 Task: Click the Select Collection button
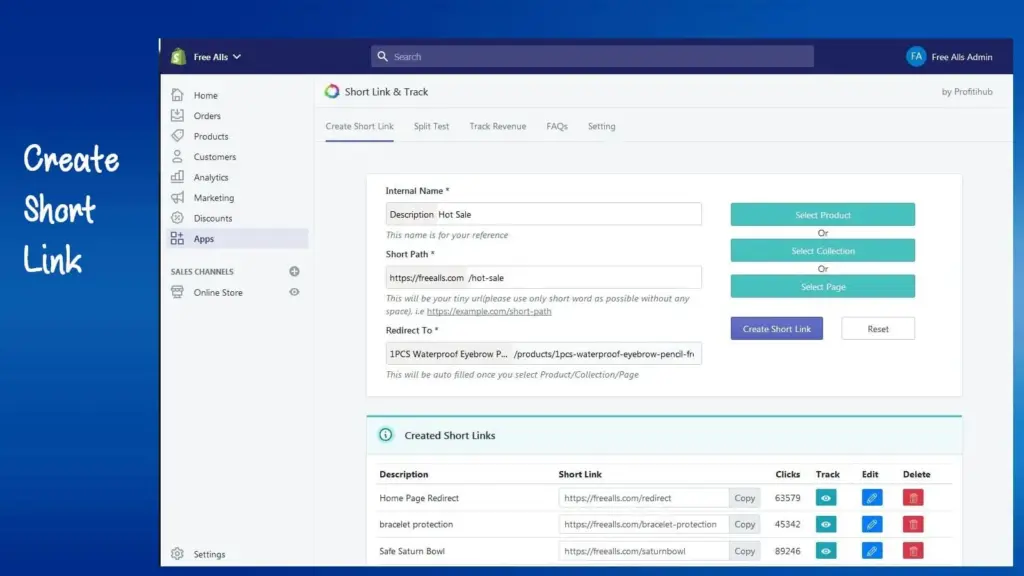(x=823, y=251)
